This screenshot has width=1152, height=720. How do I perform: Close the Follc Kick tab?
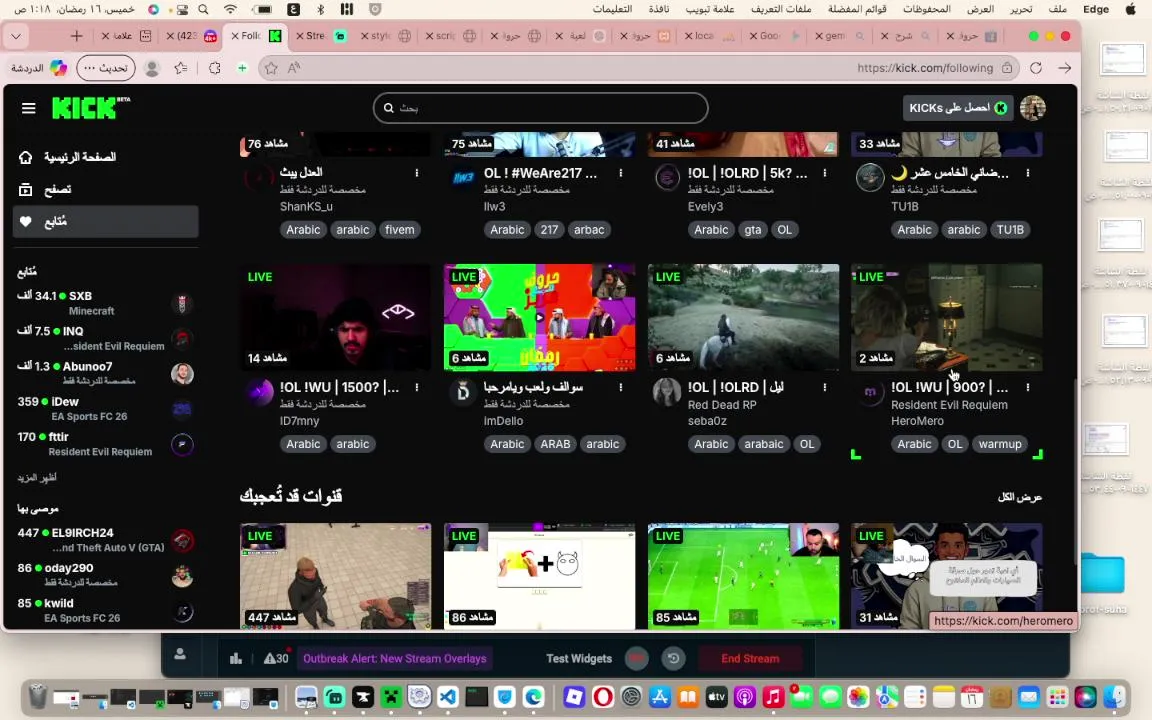tap(235, 35)
